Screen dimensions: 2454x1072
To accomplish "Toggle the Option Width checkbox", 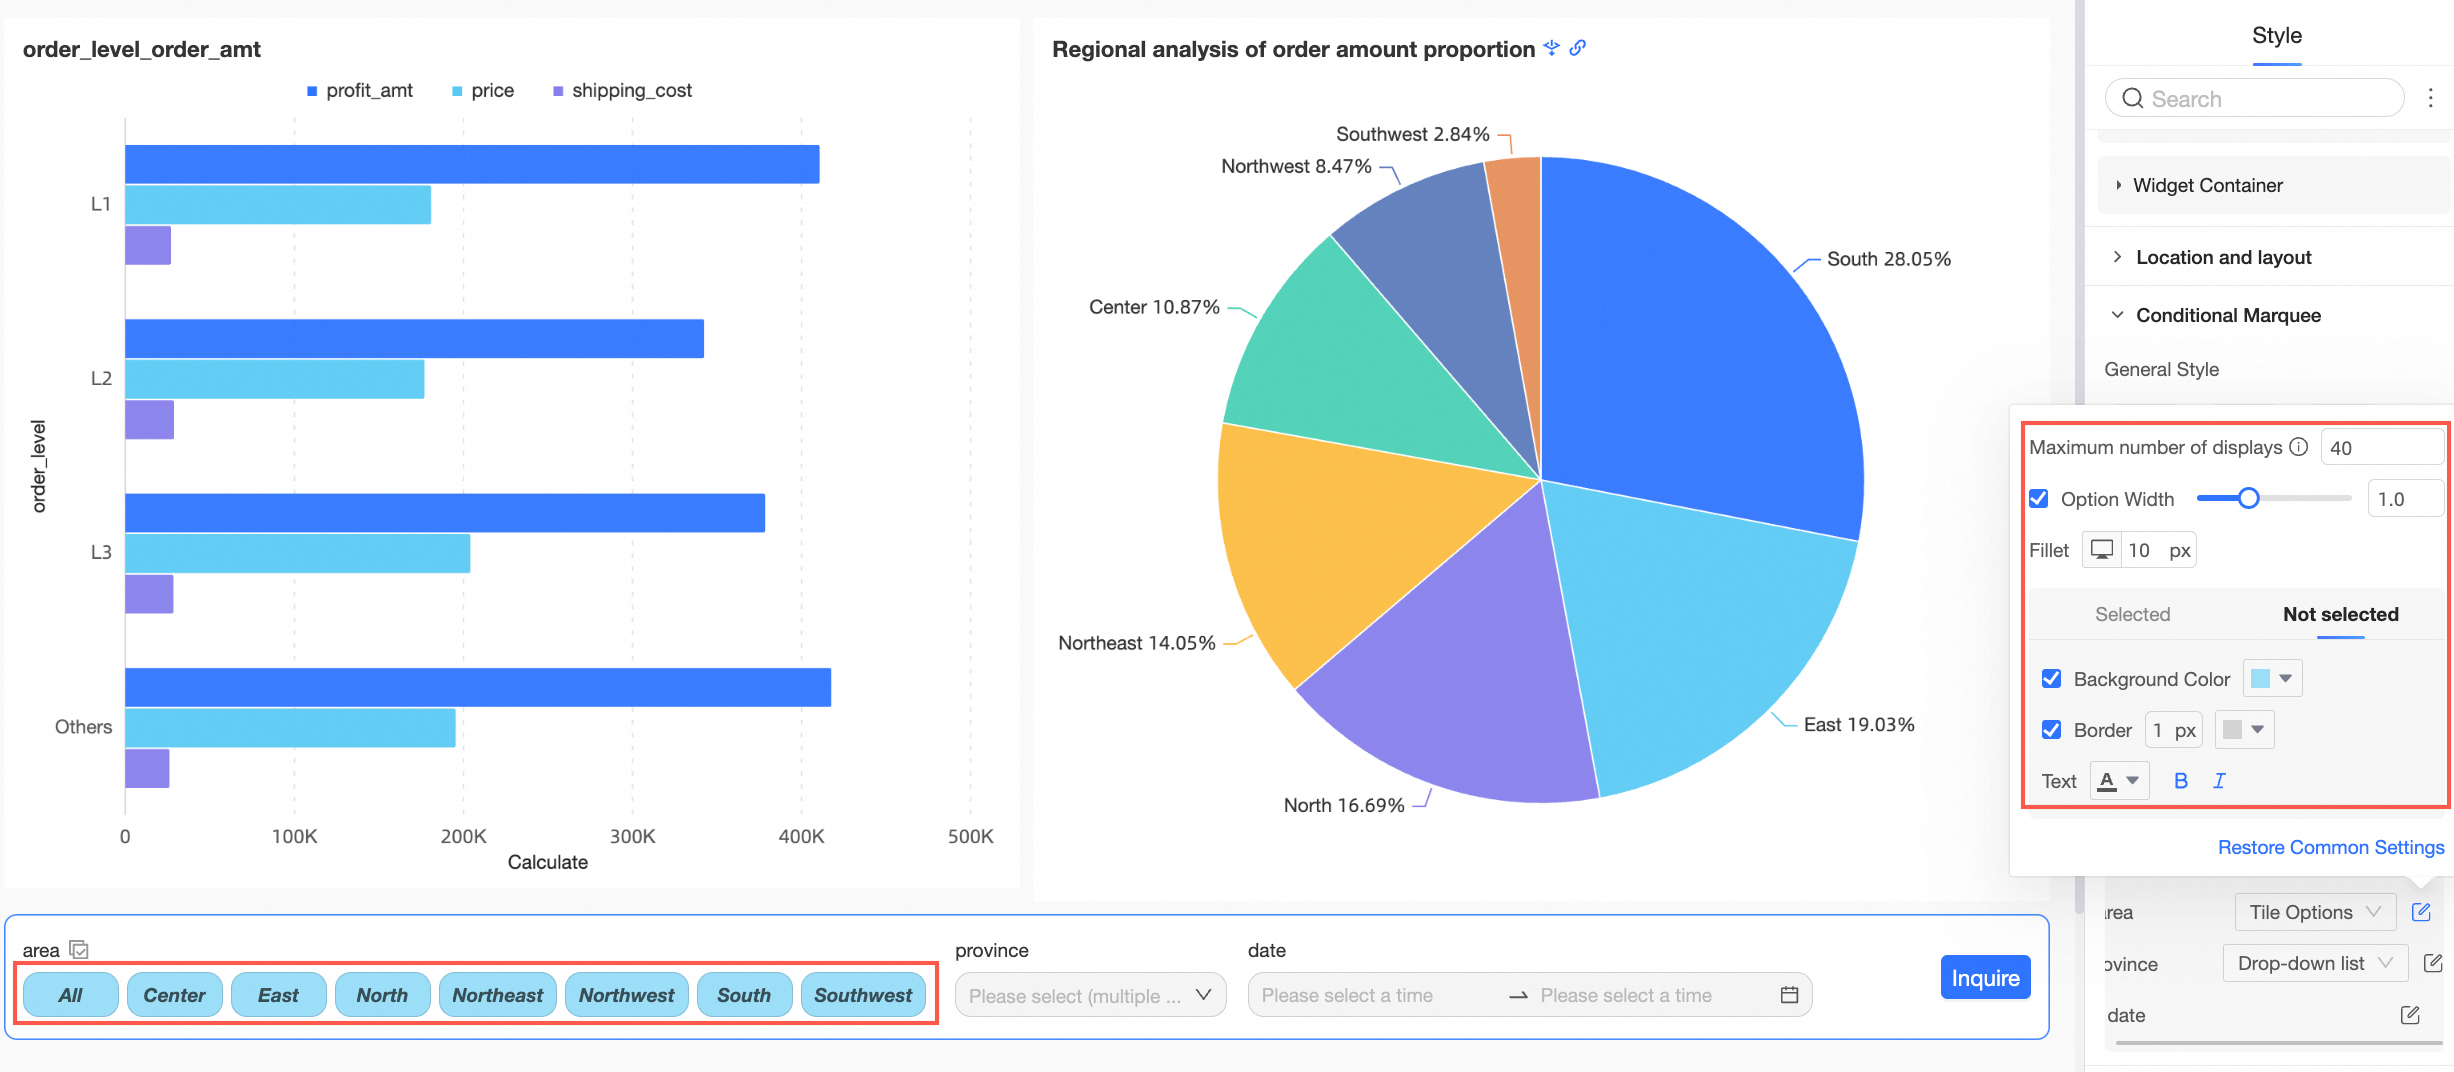I will click(2039, 499).
